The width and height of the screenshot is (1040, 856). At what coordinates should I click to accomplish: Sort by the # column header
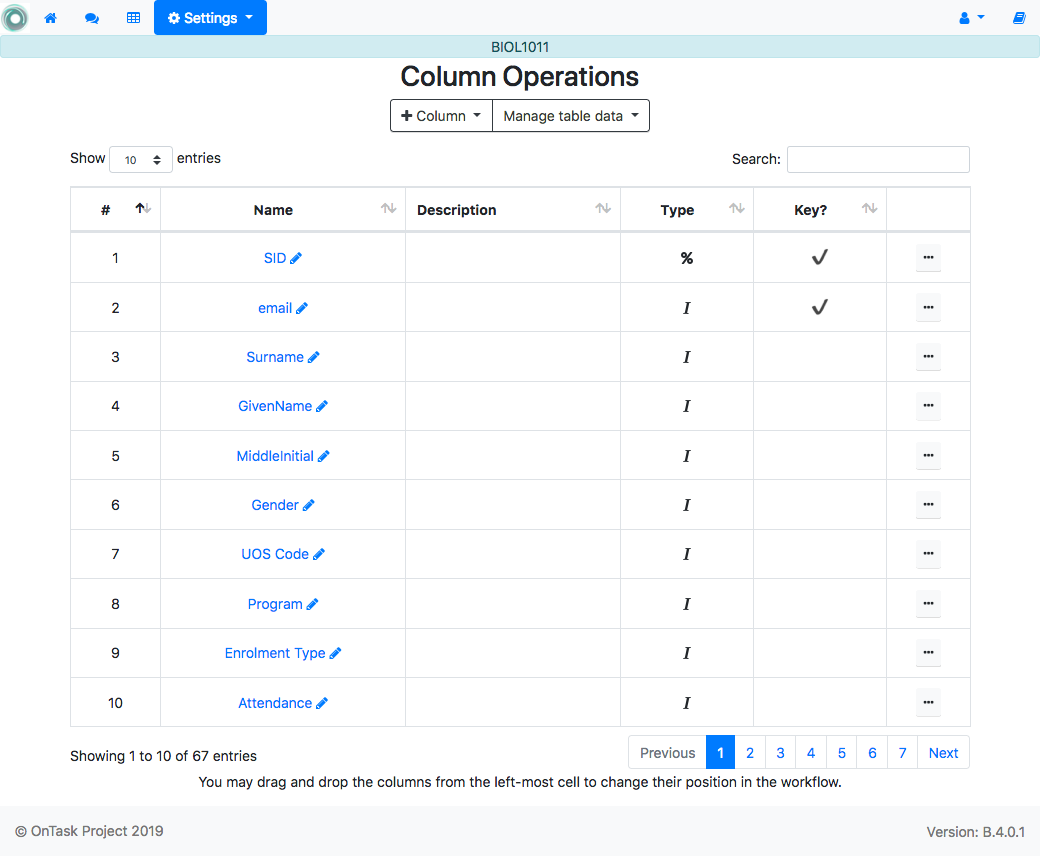tap(115, 210)
